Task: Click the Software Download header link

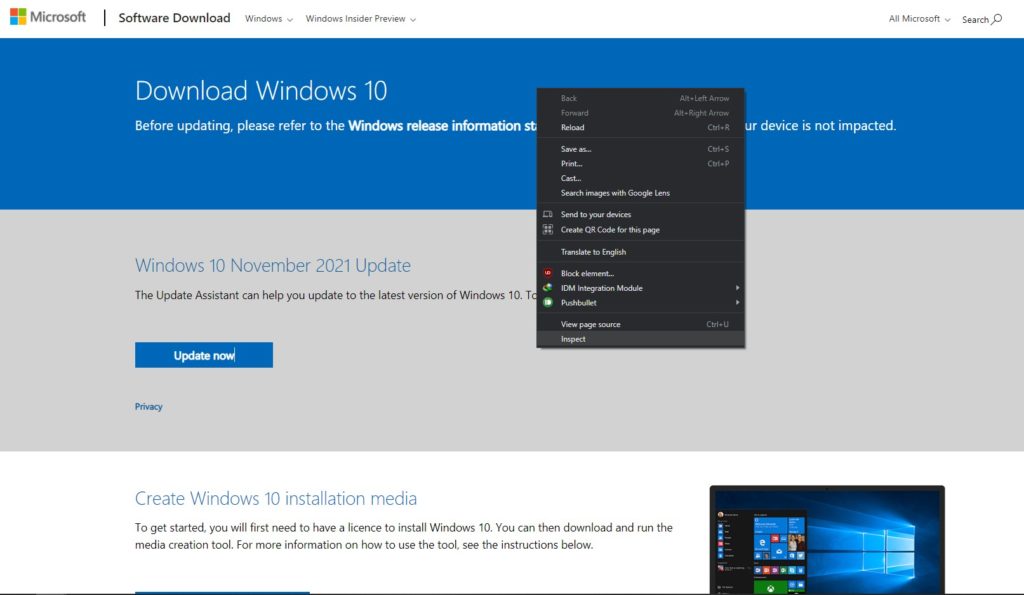Action: click(174, 18)
